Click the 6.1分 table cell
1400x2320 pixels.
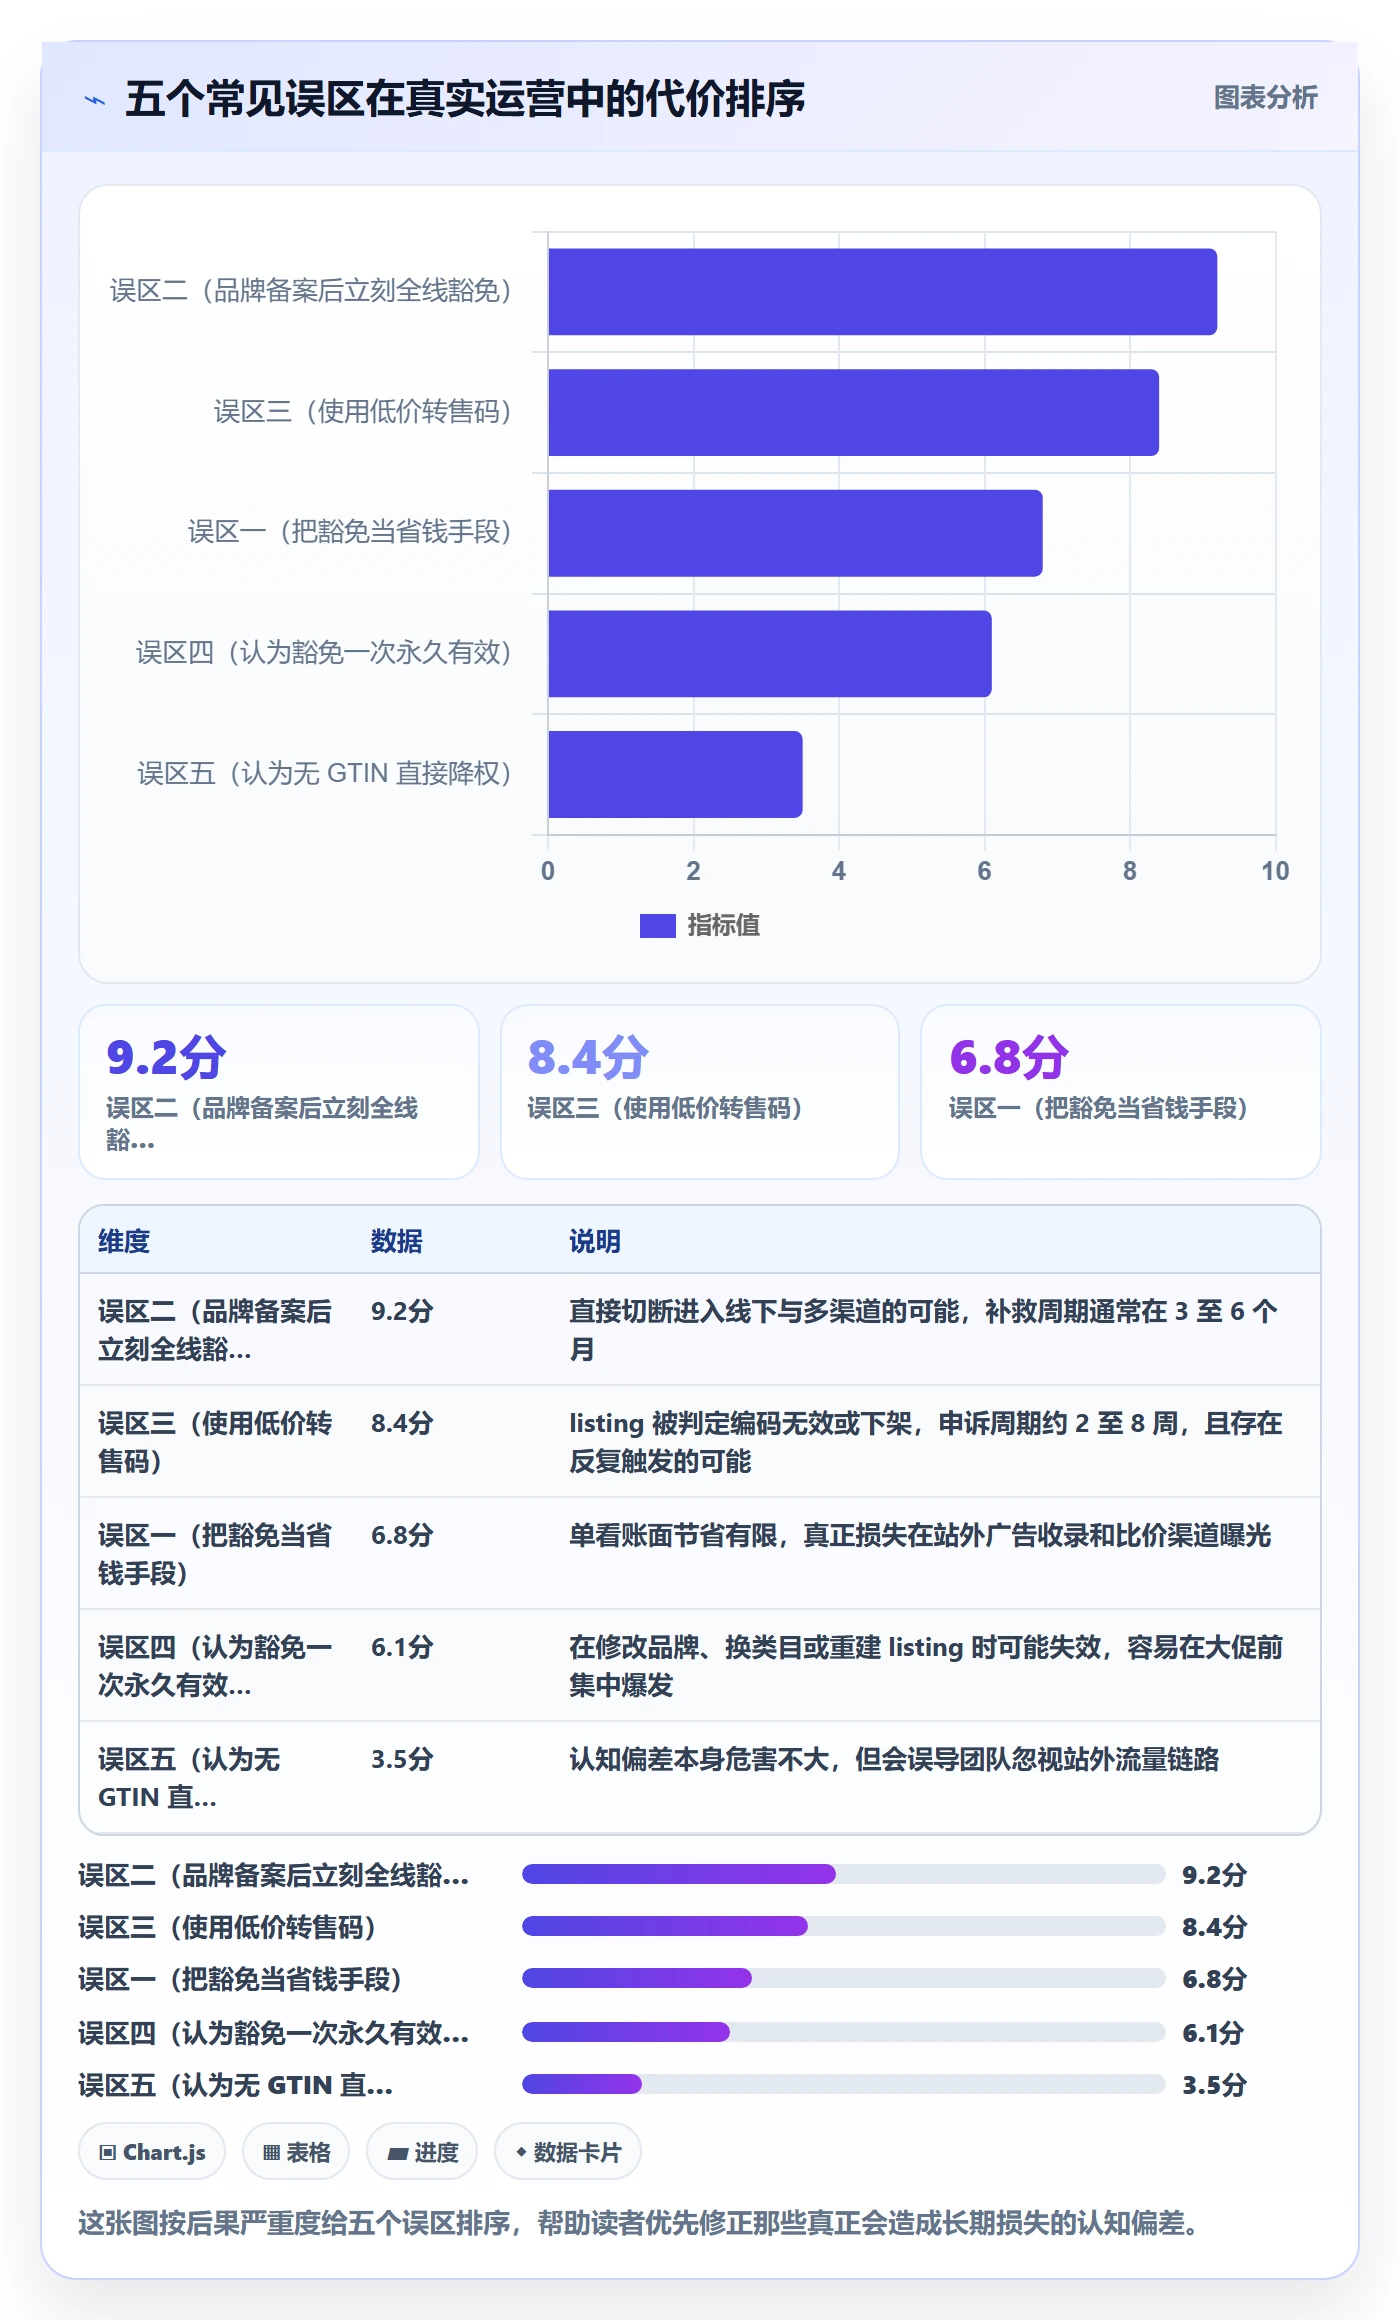tap(402, 1647)
